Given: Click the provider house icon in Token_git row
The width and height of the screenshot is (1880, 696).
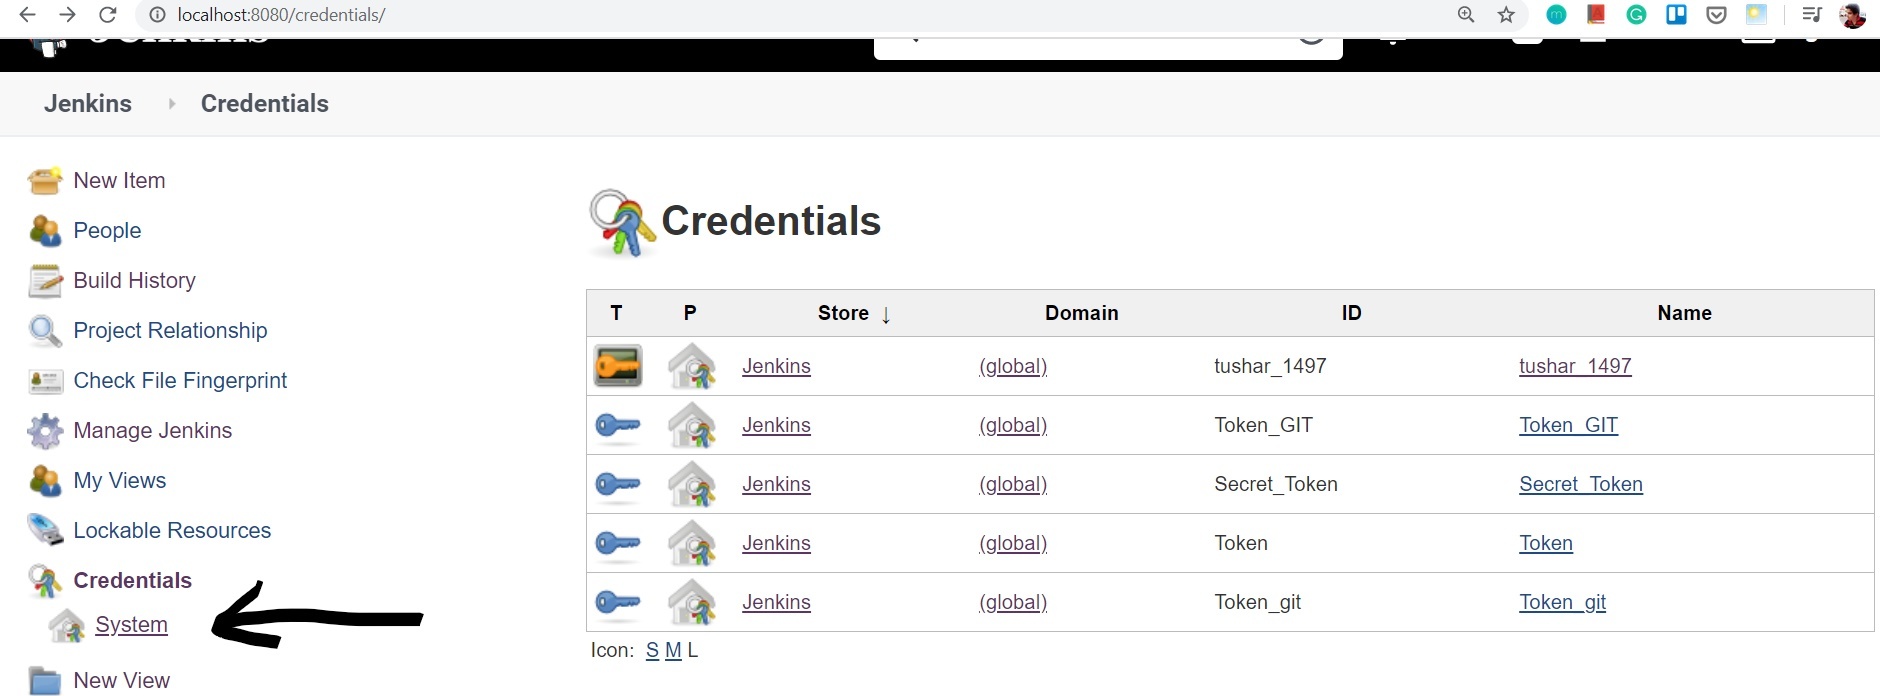Looking at the screenshot, I should [692, 602].
